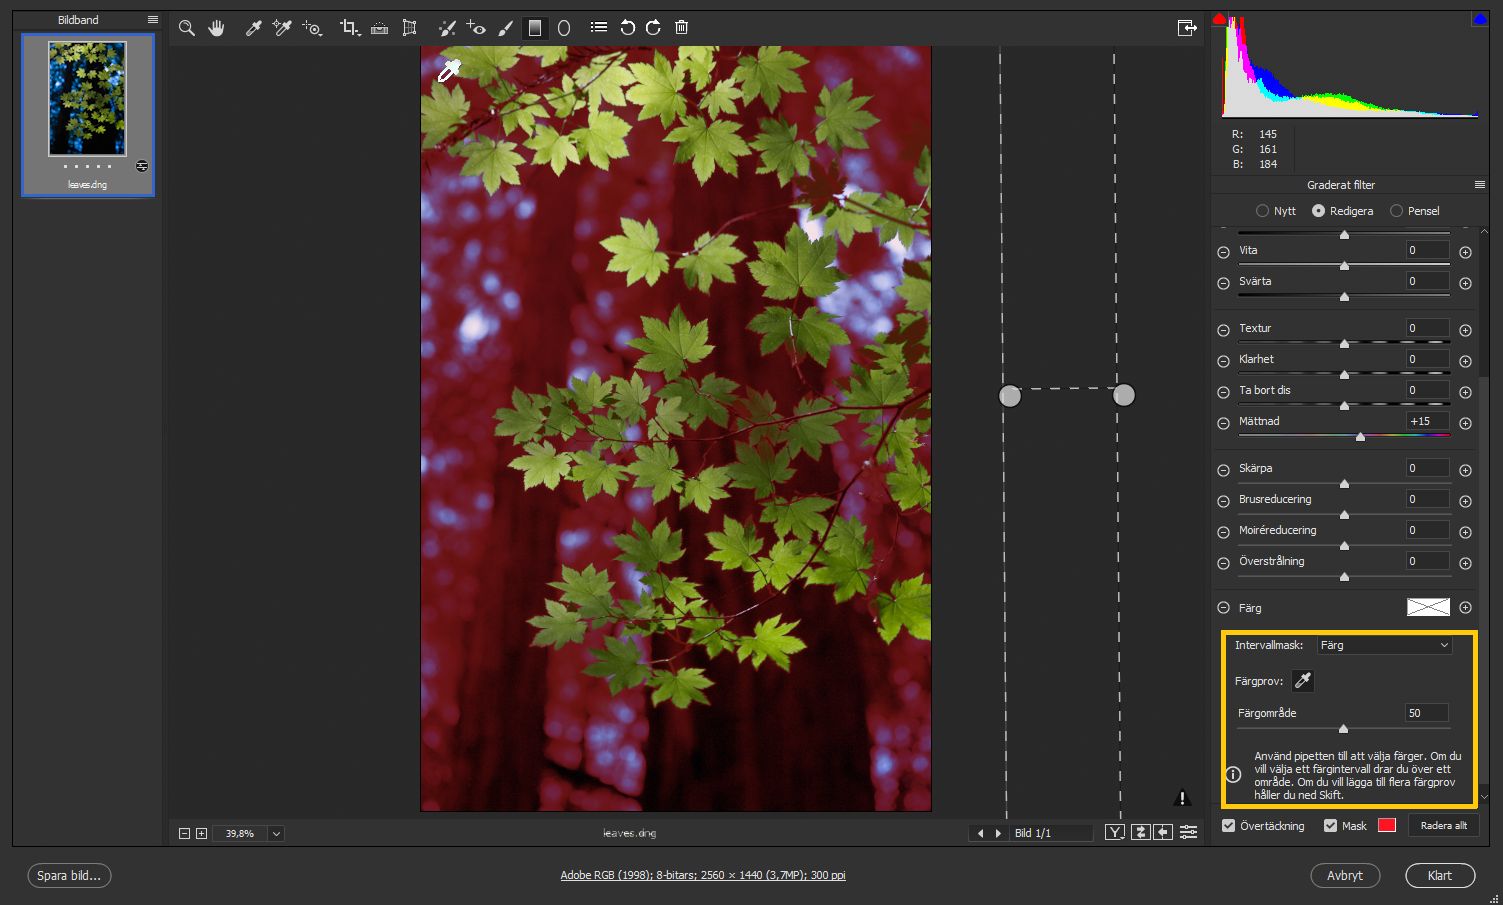
Task: Select the Nytt radio button
Action: (x=1262, y=211)
